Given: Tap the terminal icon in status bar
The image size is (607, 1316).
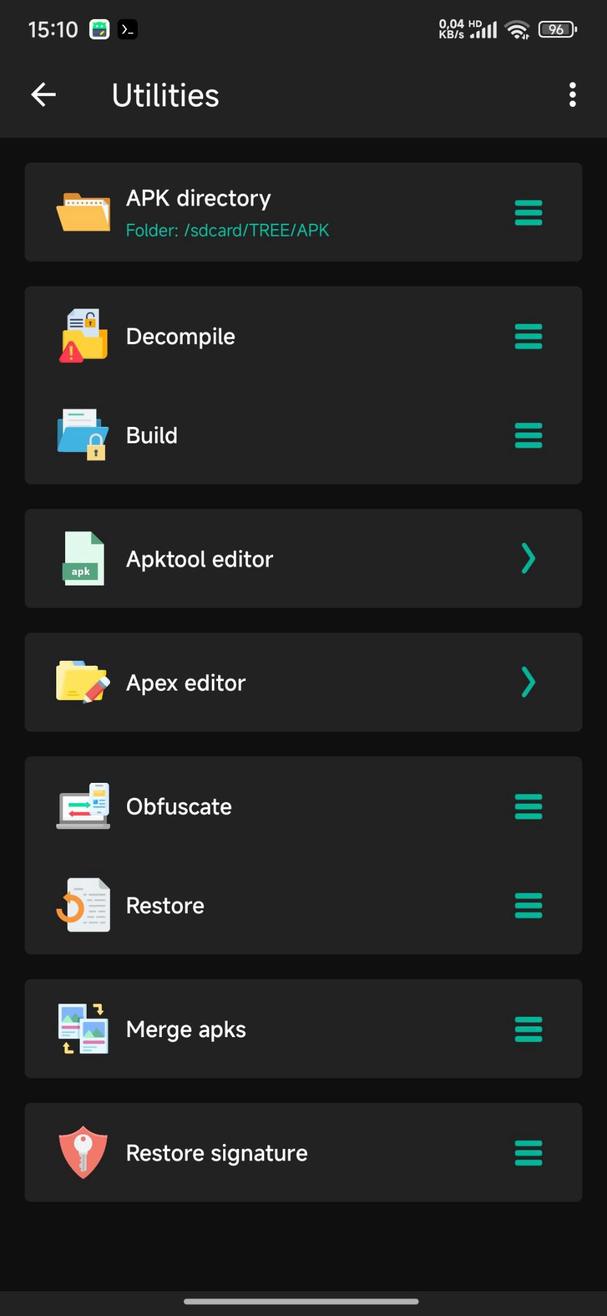Looking at the screenshot, I should click(127, 29).
